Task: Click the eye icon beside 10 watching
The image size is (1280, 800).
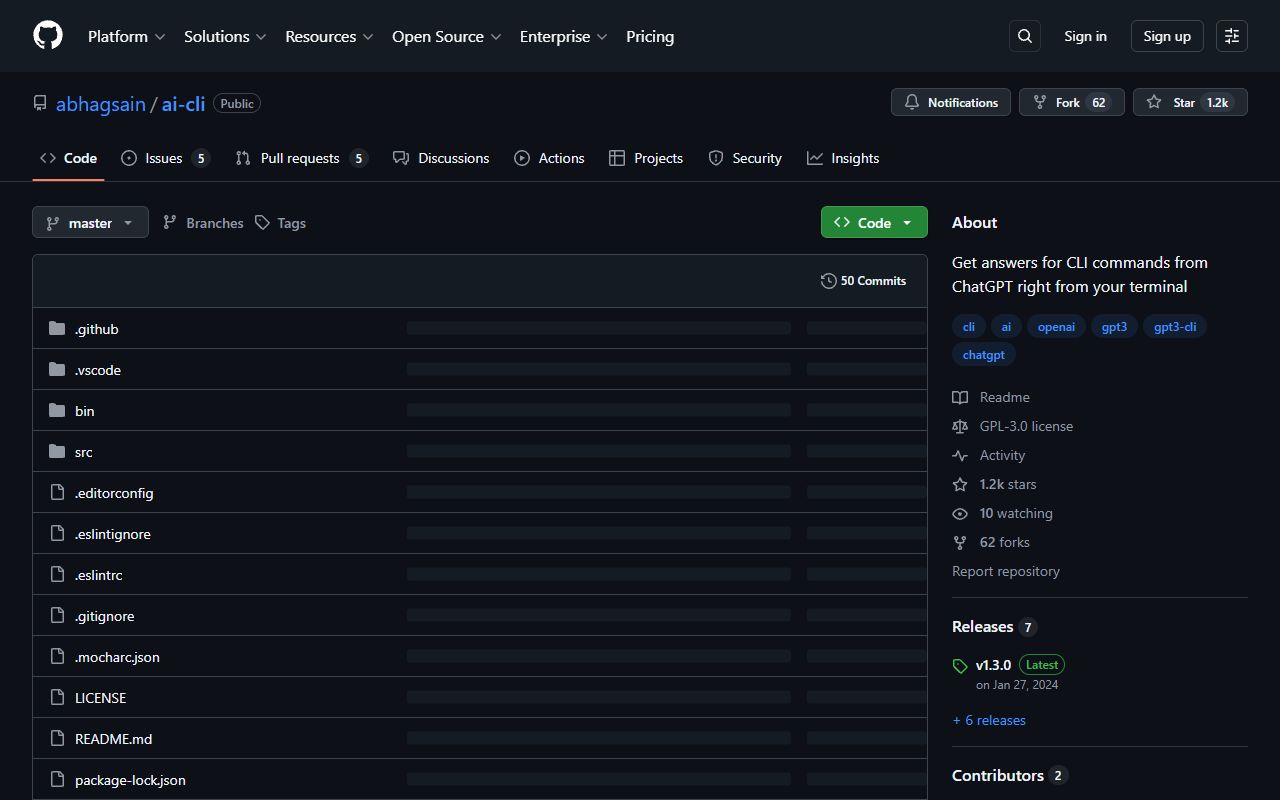Action: tap(960, 513)
